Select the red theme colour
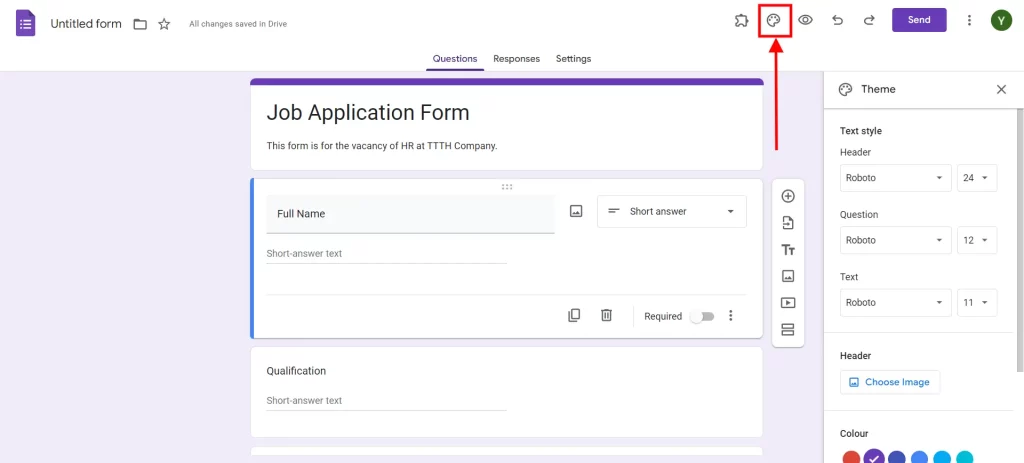The width and height of the screenshot is (1024, 463). tap(851, 458)
